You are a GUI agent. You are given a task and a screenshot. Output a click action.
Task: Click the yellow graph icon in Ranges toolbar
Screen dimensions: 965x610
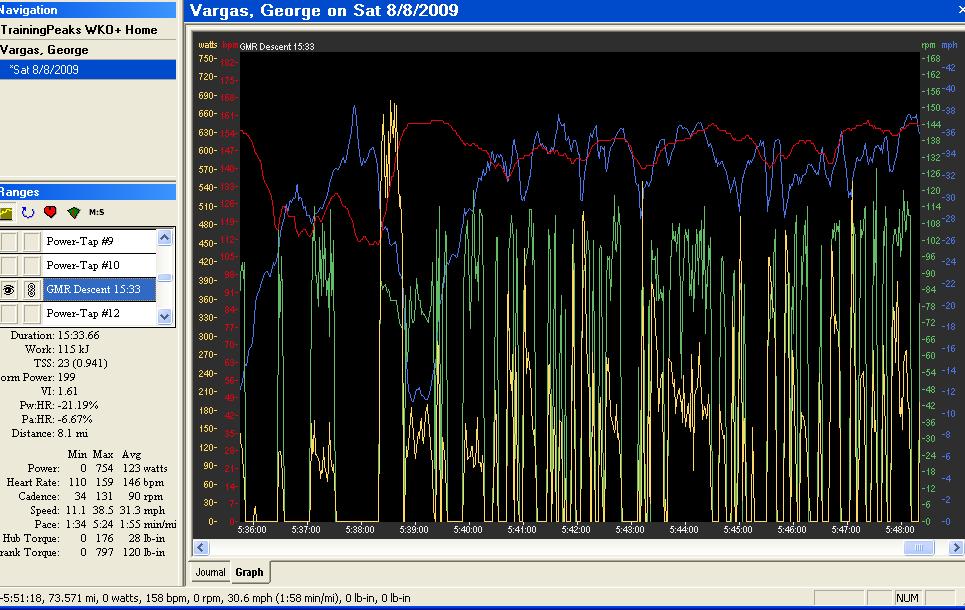(6, 212)
